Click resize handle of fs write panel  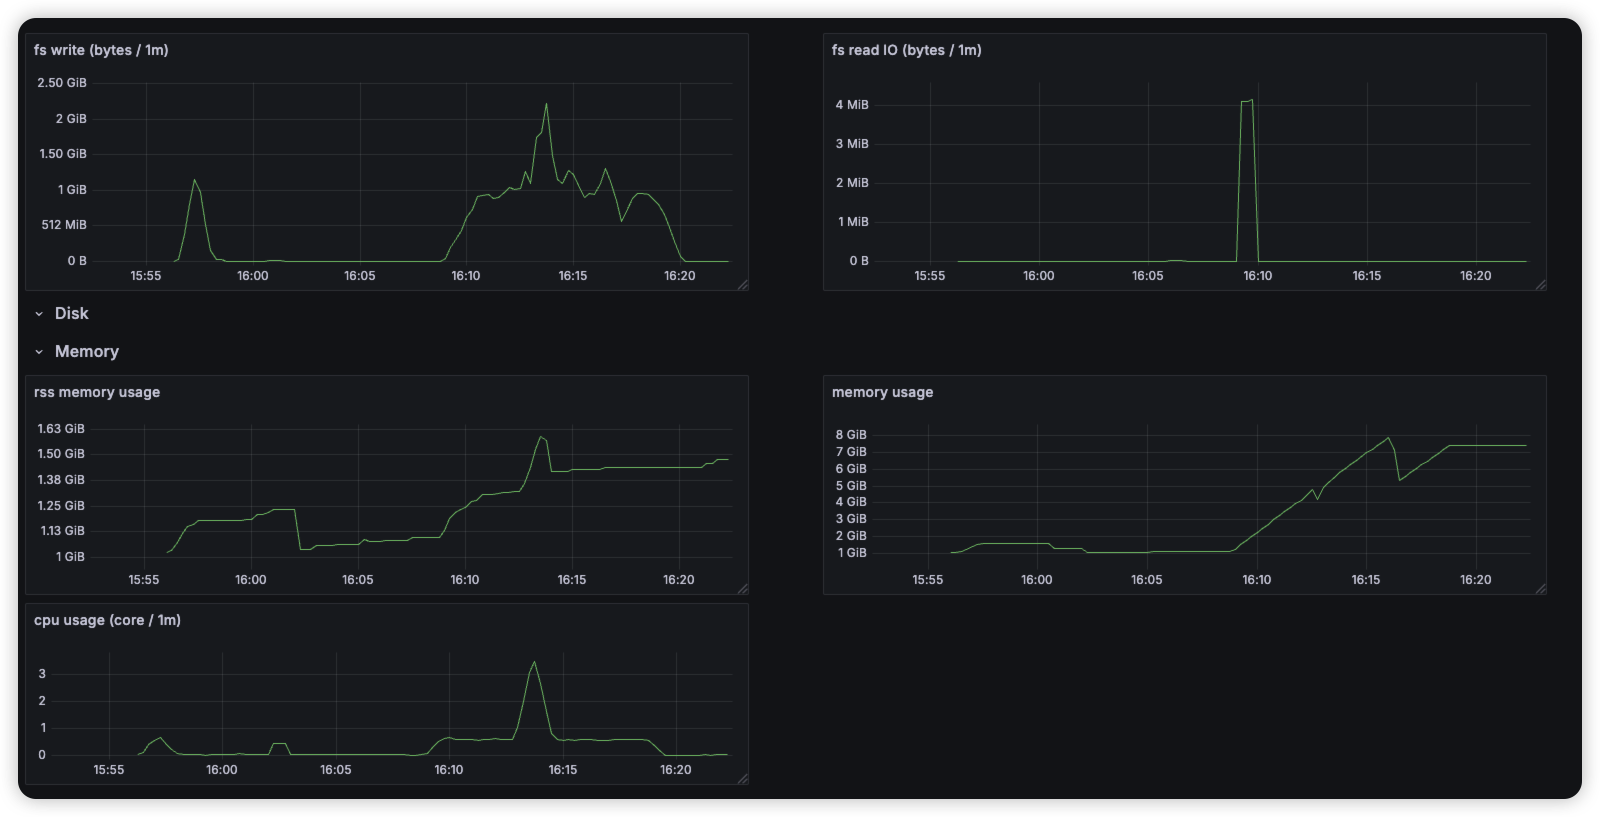(743, 285)
